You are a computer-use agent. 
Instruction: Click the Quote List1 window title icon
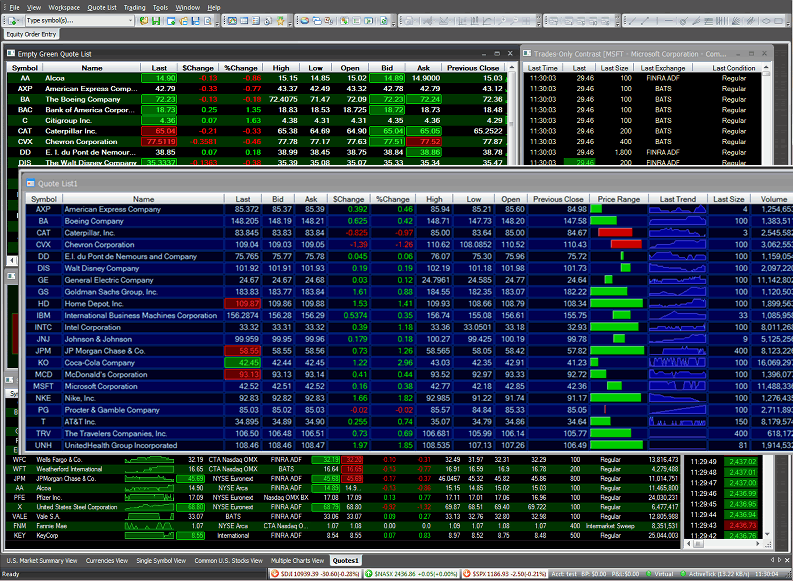click(x=30, y=183)
